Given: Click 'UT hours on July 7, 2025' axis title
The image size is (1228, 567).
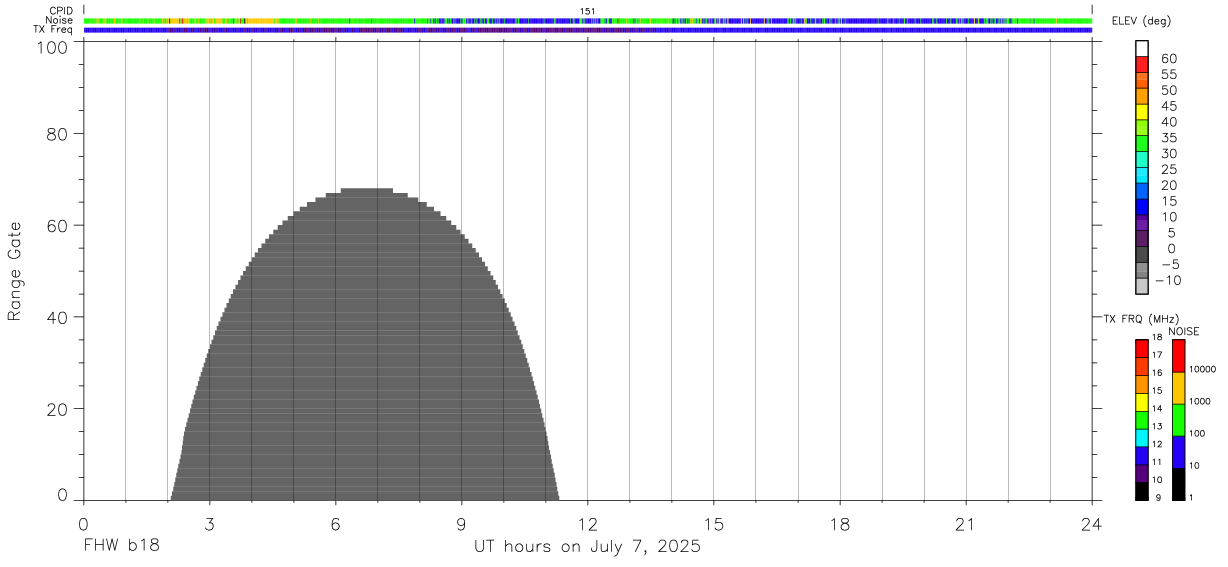Looking at the screenshot, I should [587, 547].
